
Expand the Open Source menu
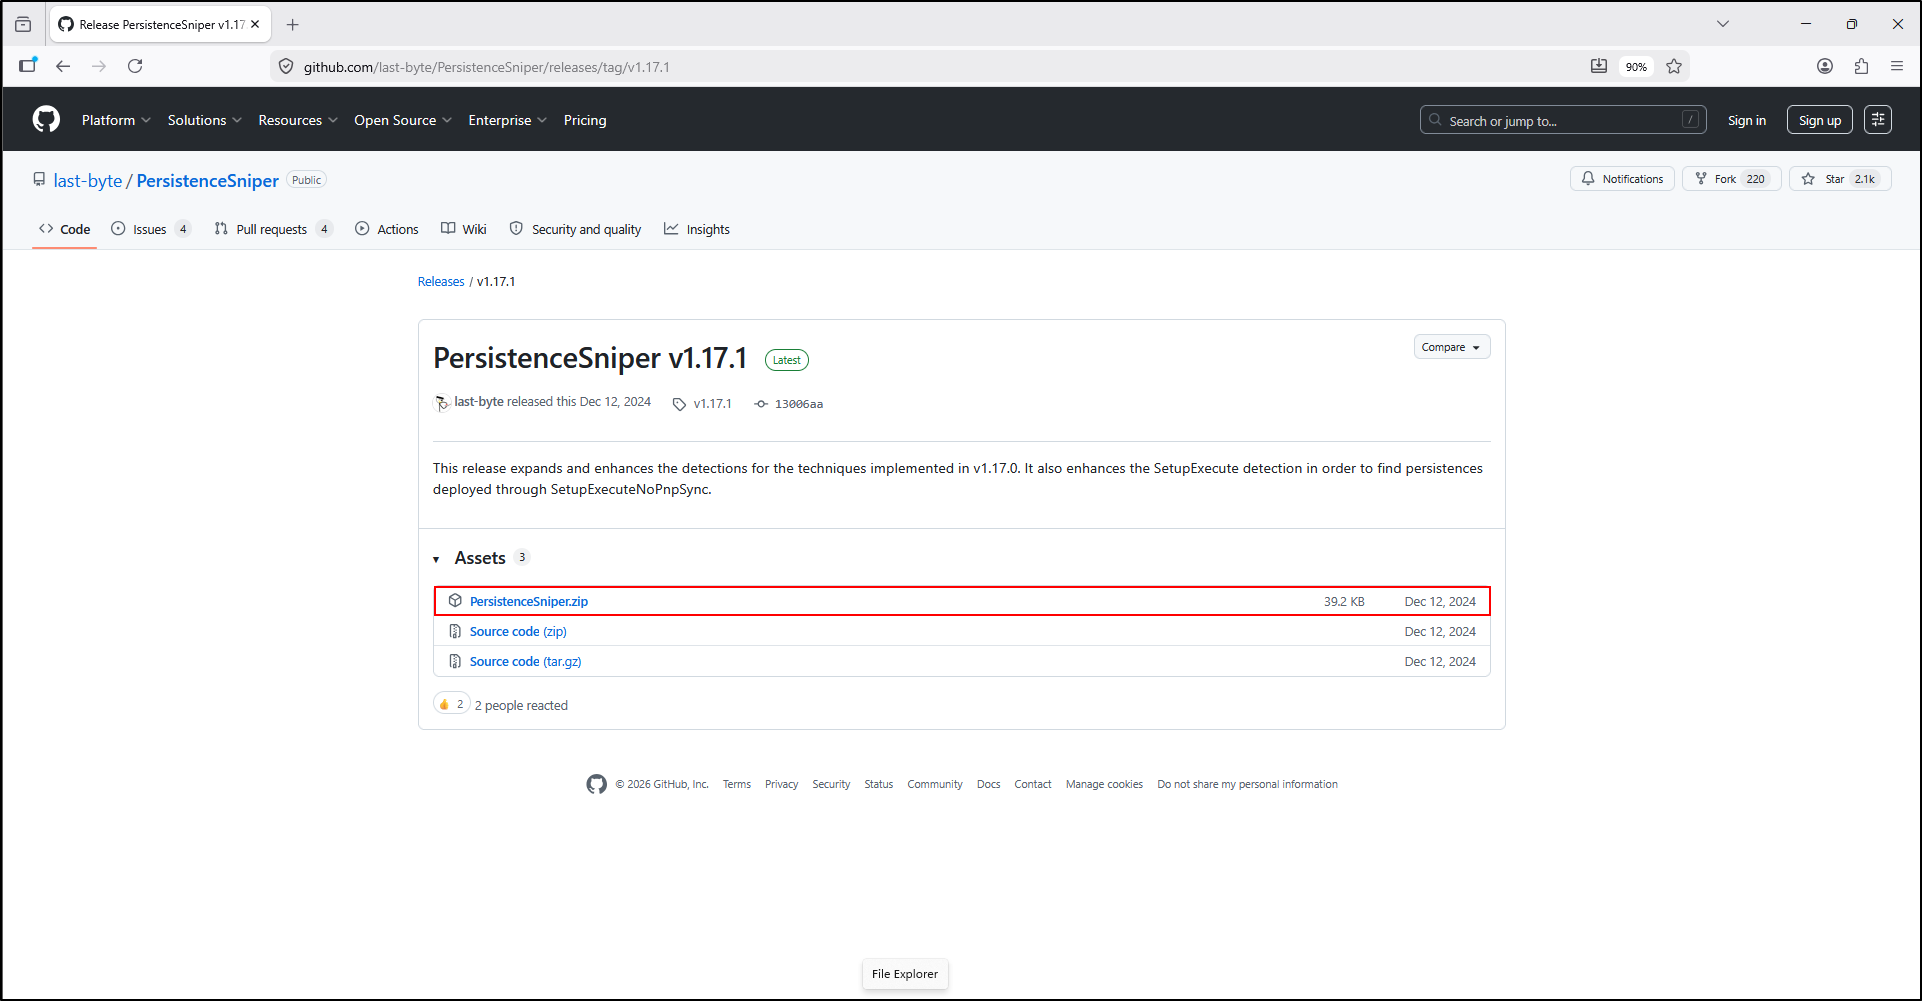(403, 120)
